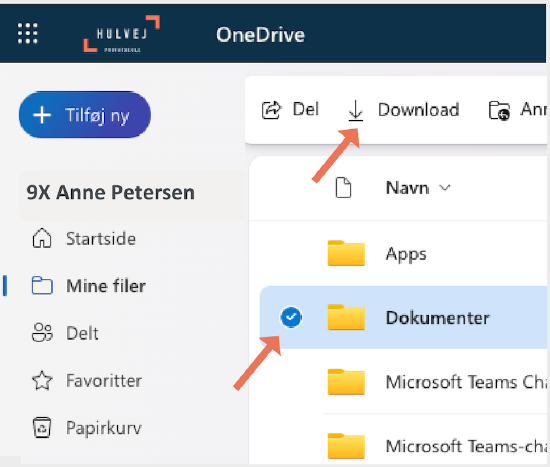Screen dimensions: 550x467
Task: Click the Microsoft Teams-chat folder icon
Action: pyautogui.click(x=346, y=446)
